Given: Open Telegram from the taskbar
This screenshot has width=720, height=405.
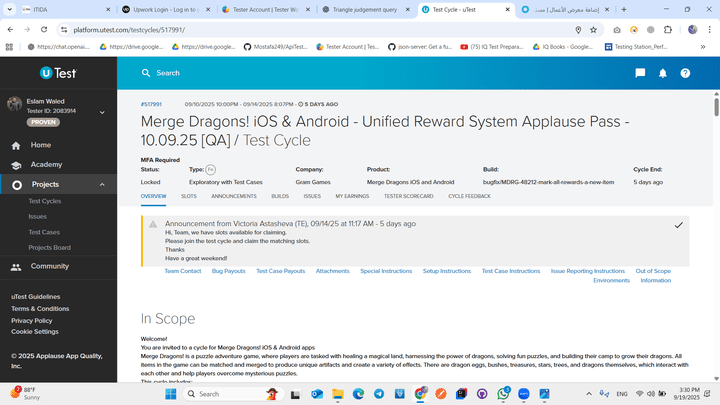Looking at the screenshot, I should point(379,394).
